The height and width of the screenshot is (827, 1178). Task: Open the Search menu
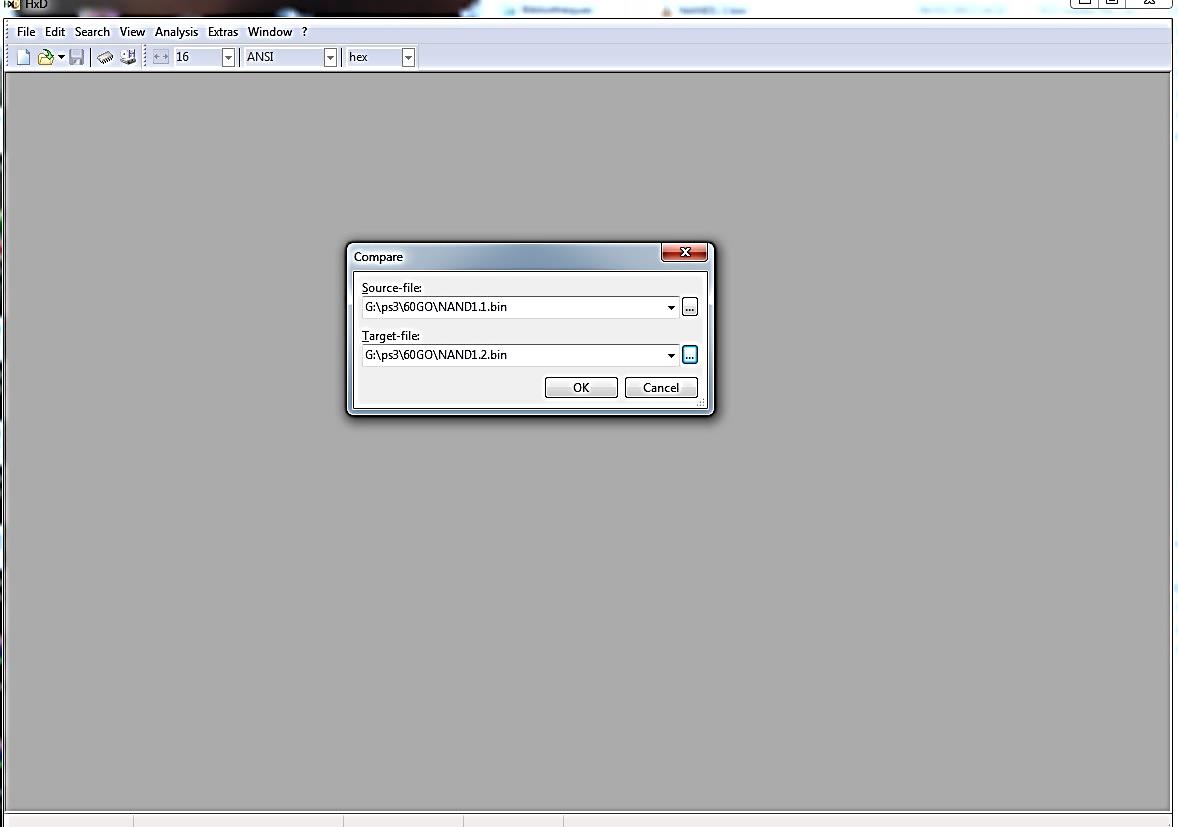tap(92, 32)
